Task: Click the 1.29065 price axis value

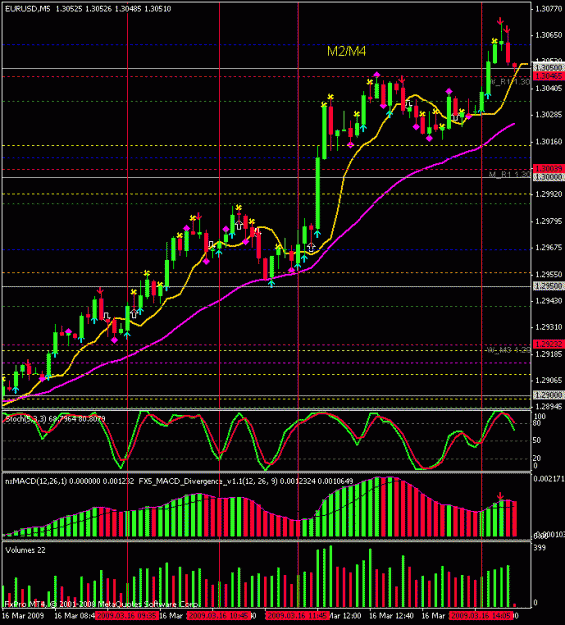Action: (548, 380)
